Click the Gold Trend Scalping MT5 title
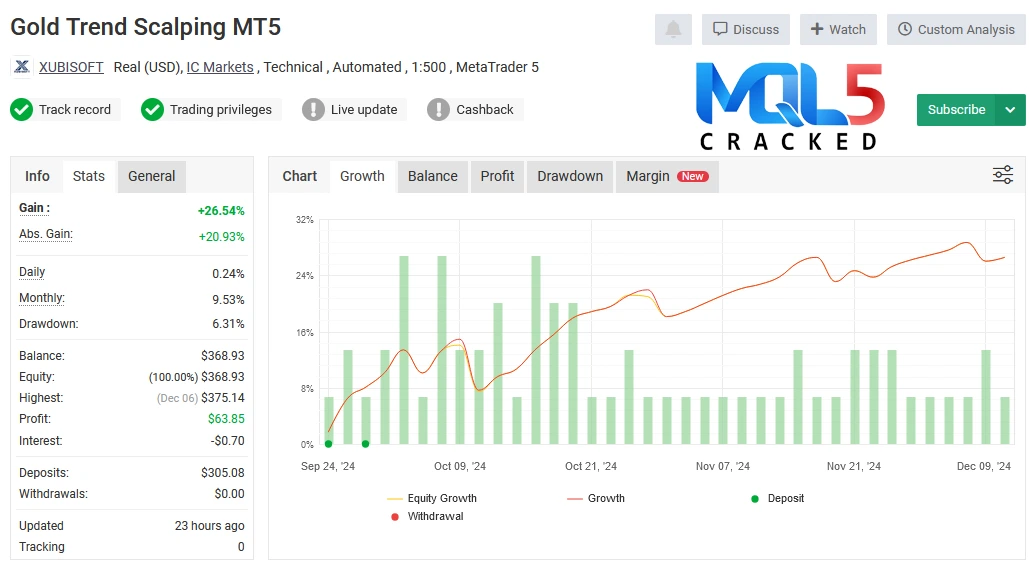 pos(146,27)
